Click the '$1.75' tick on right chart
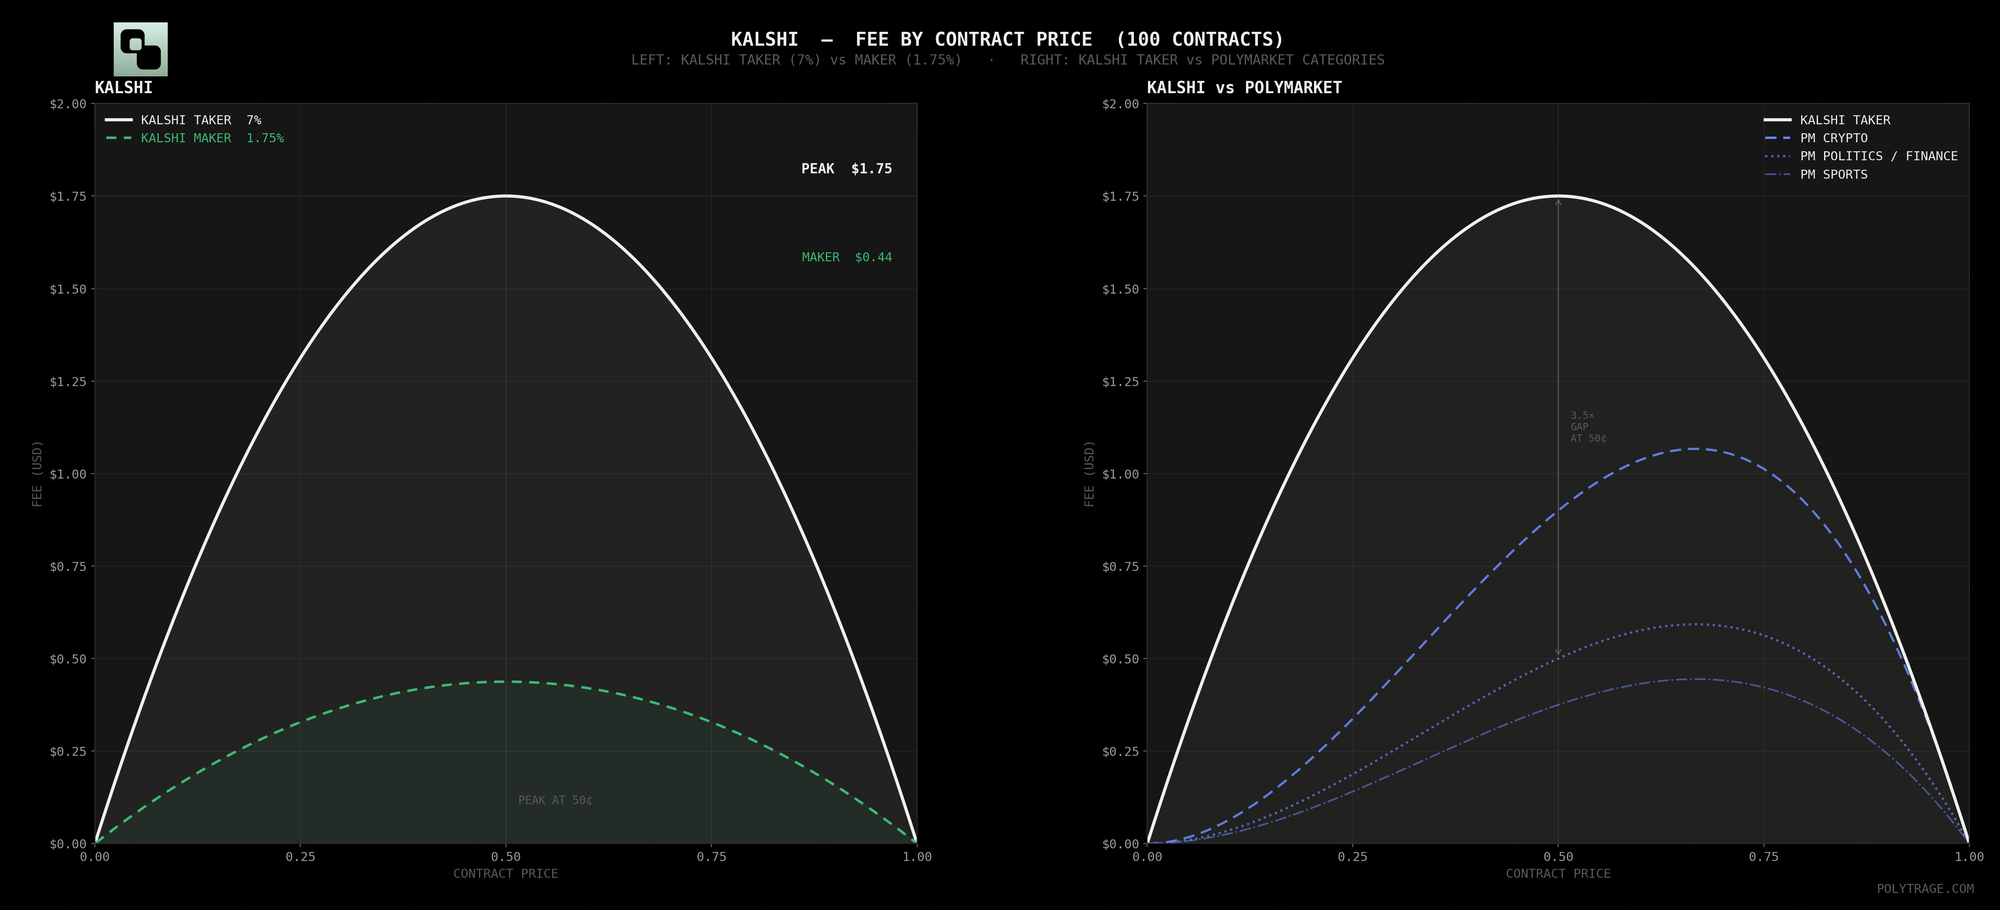Image resolution: width=2000 pixels, height=910 pixels. click(1121, 196)
